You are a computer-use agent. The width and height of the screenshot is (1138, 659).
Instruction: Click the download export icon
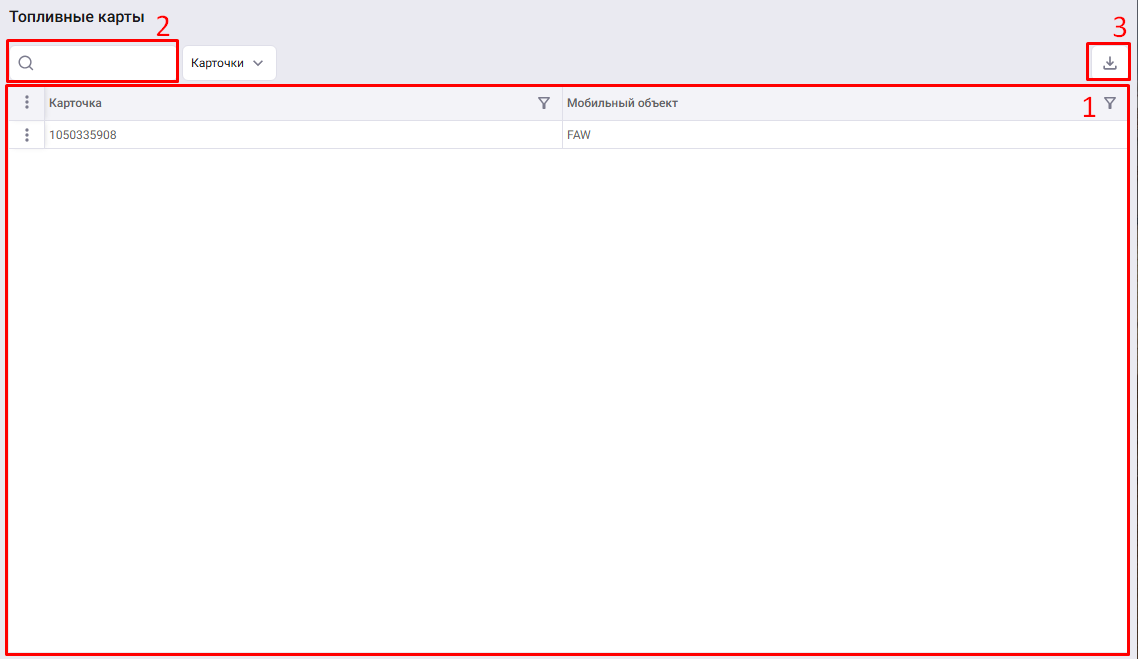click(x=1109, y=63)
